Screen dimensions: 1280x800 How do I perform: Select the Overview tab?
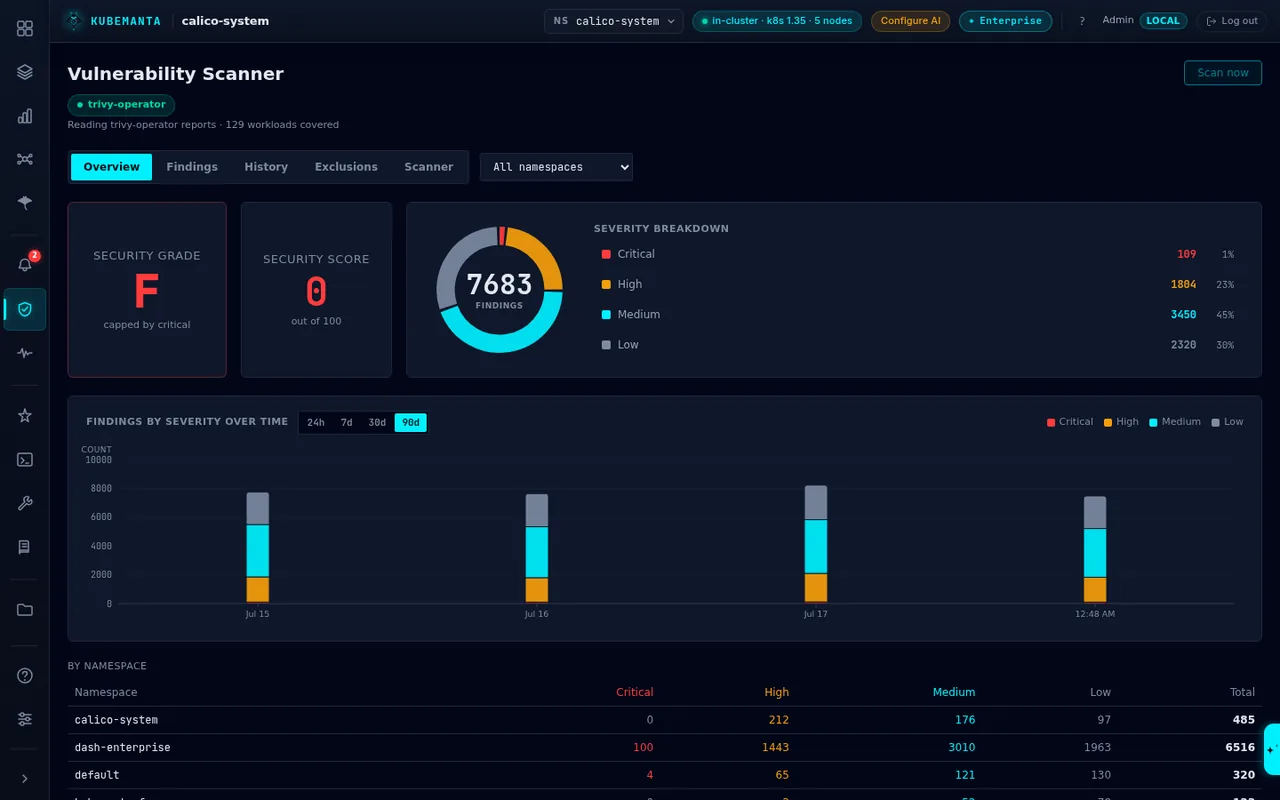click(111, 167)
